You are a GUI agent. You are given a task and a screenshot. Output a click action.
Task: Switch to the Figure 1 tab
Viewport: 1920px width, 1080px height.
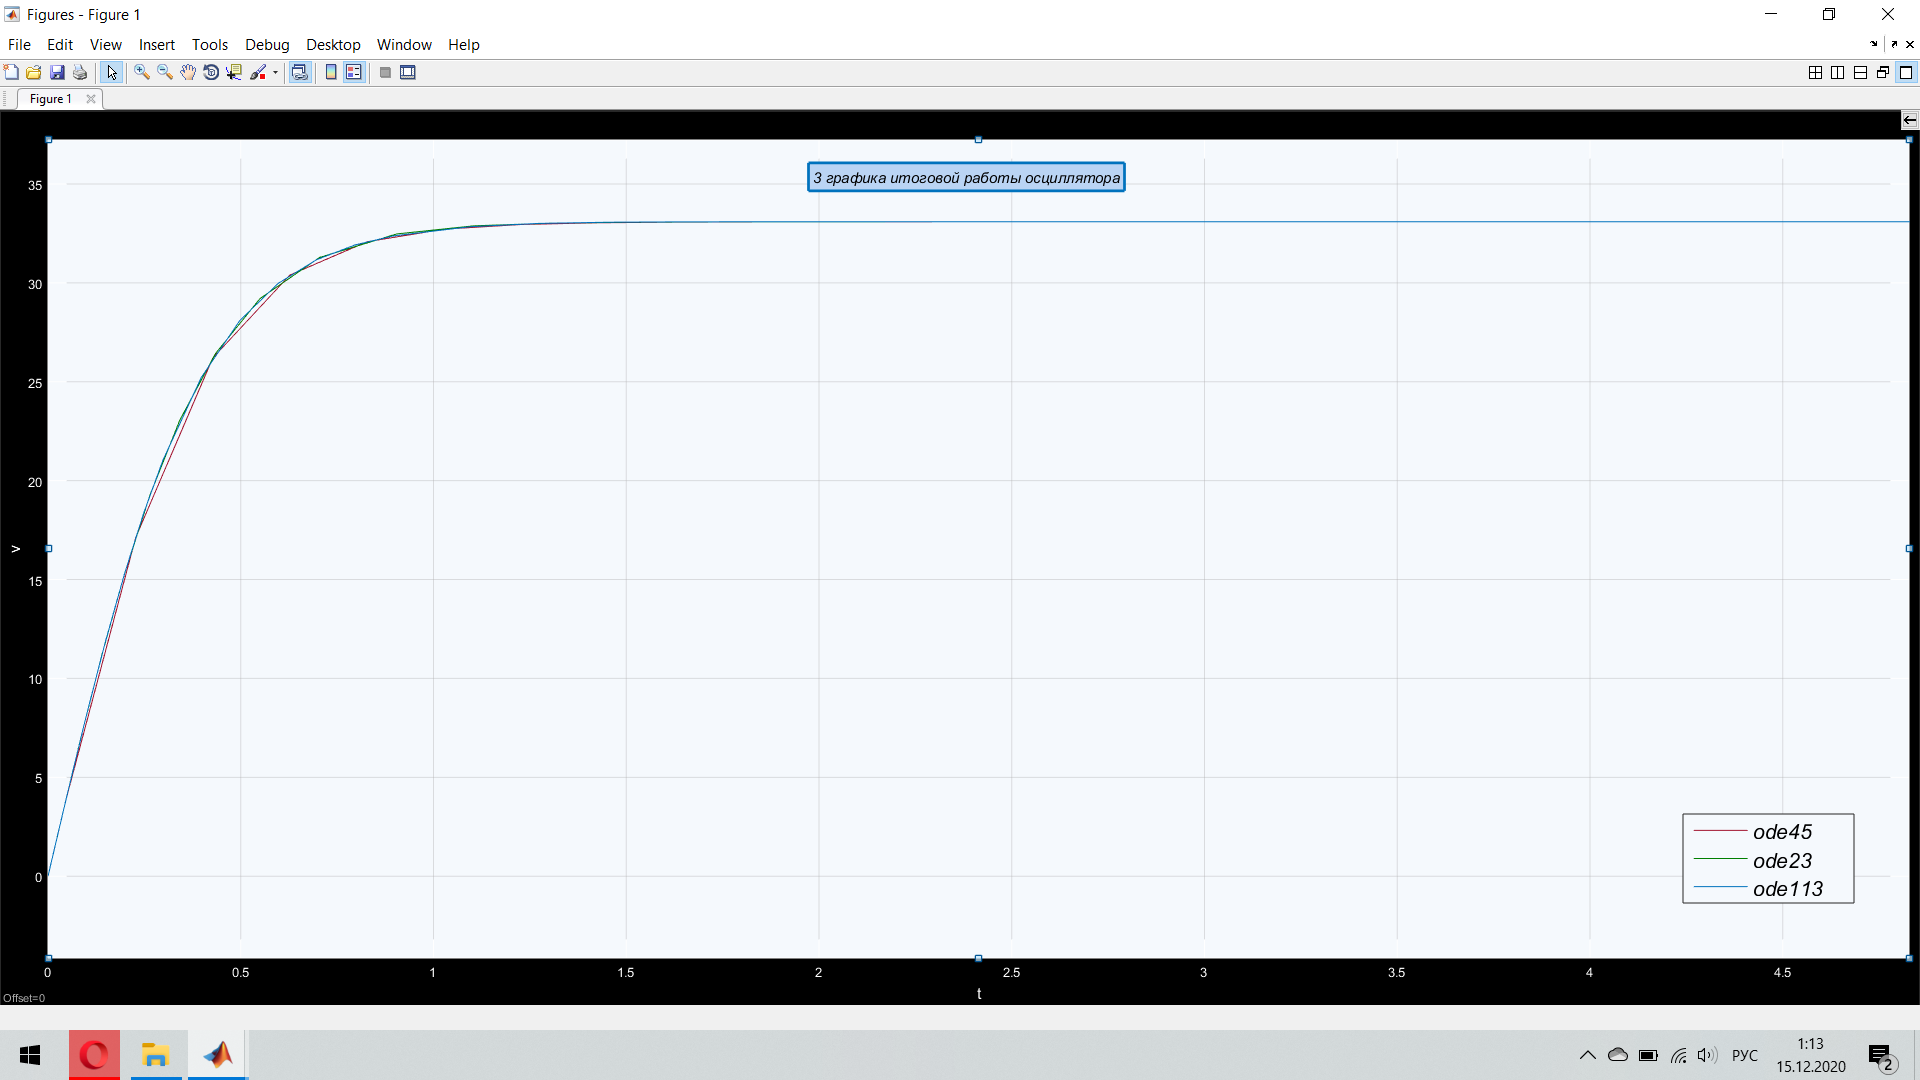[x=50, y=98]
